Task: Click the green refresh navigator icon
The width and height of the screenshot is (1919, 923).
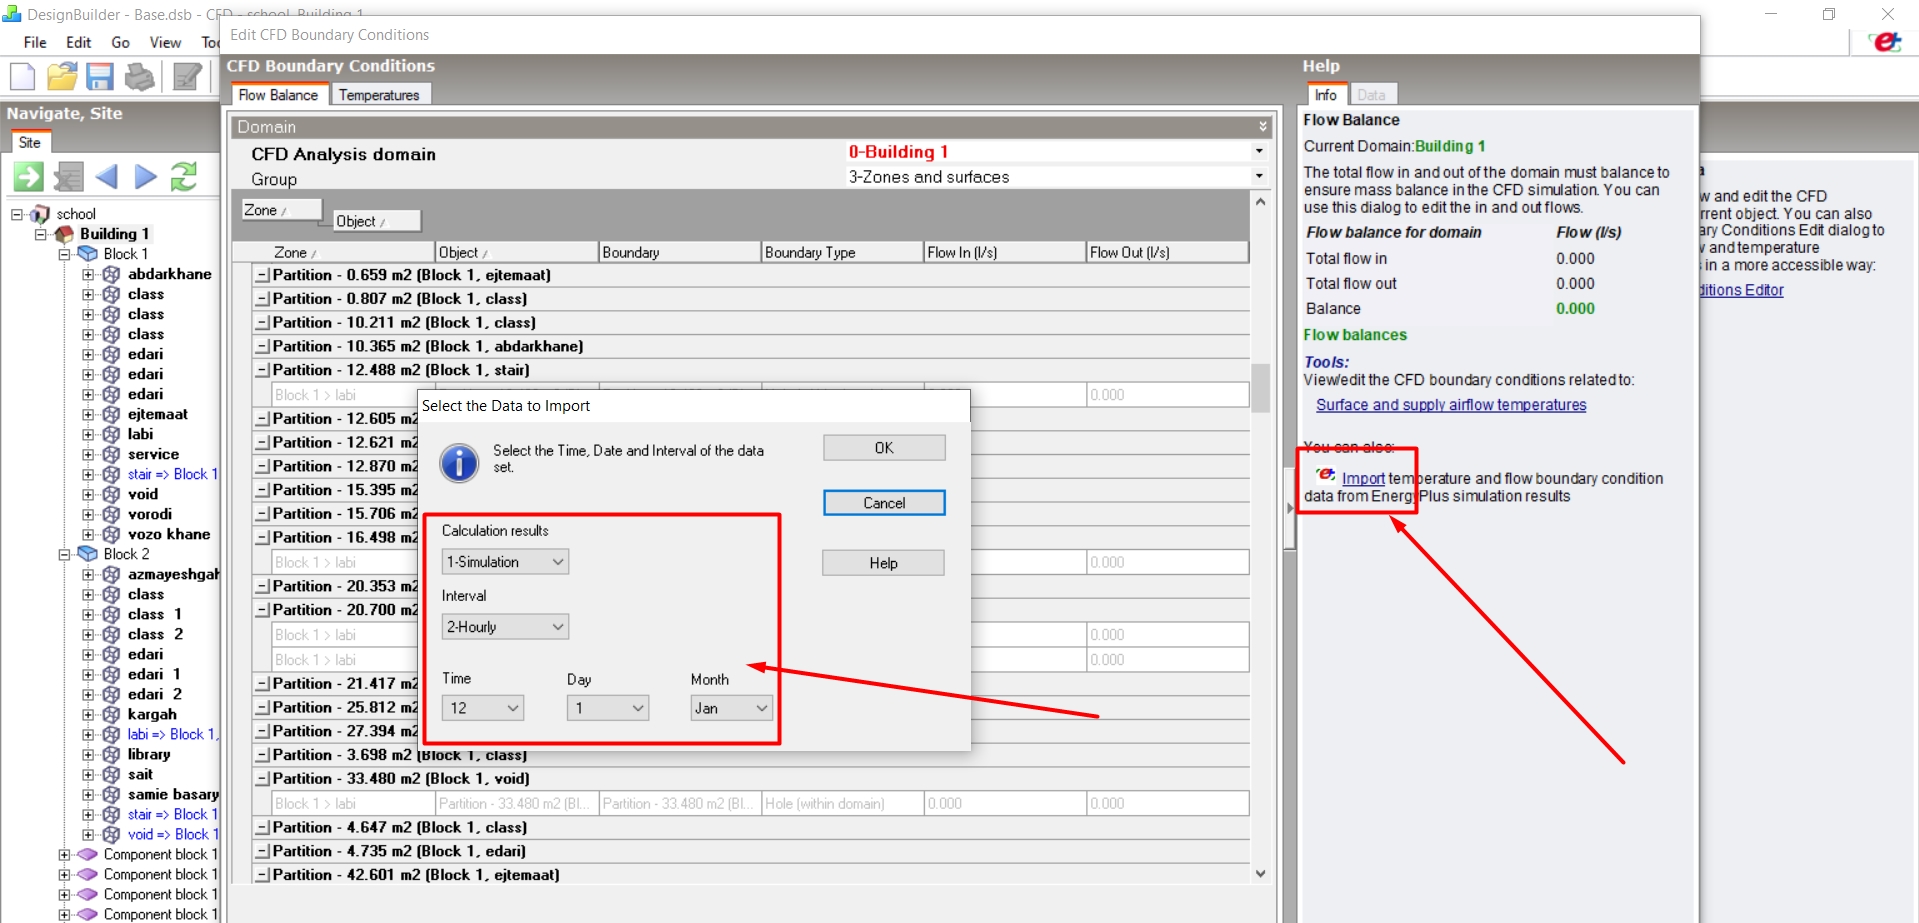Action: [184, 177]
